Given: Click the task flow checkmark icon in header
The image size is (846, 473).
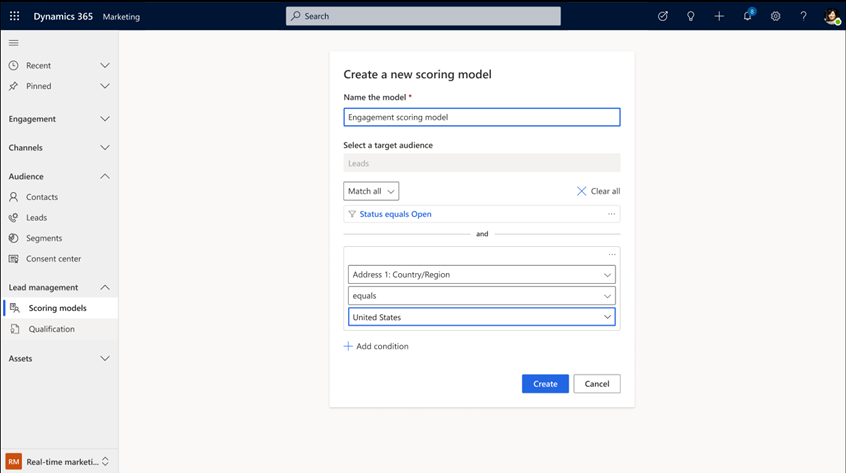Looking at the screenshot, I should (663, 16).
